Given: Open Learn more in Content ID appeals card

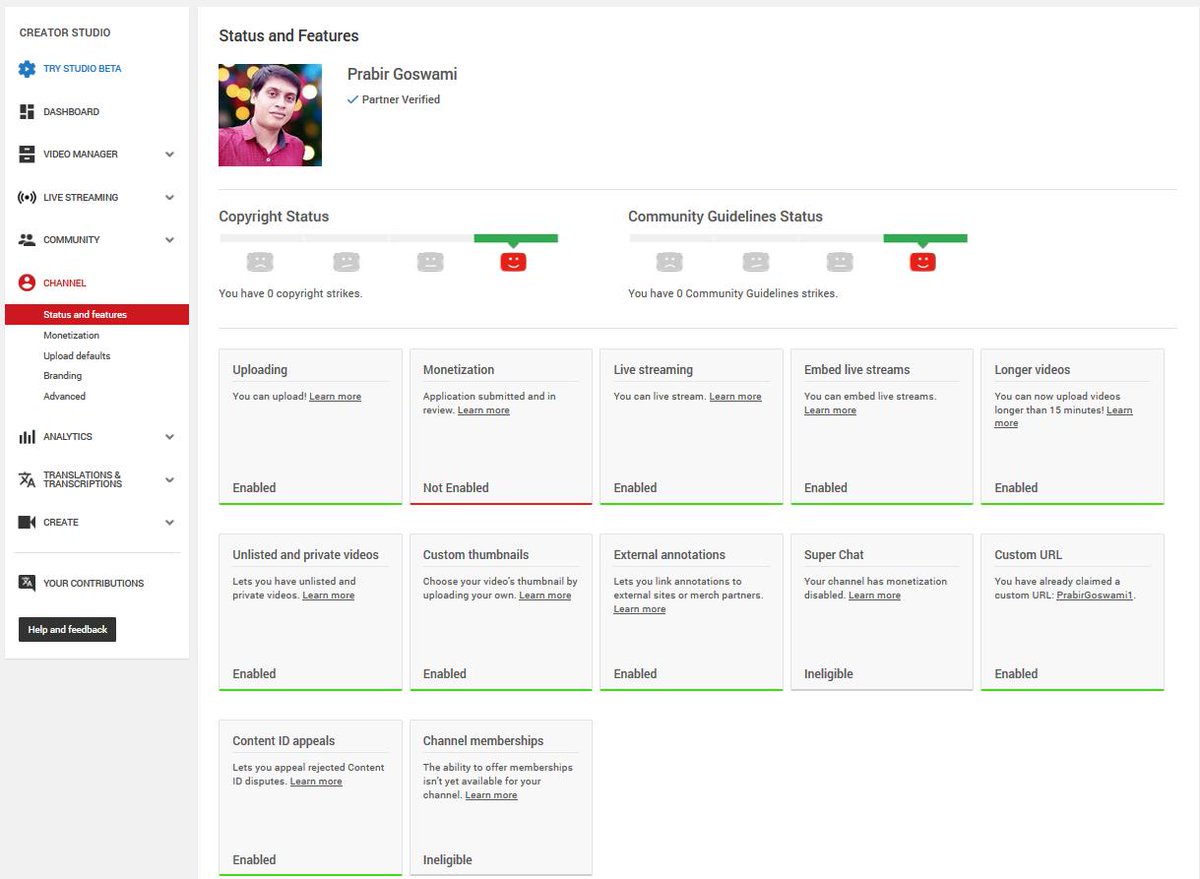Looking at the screenshot, I should tap(316, 782).
